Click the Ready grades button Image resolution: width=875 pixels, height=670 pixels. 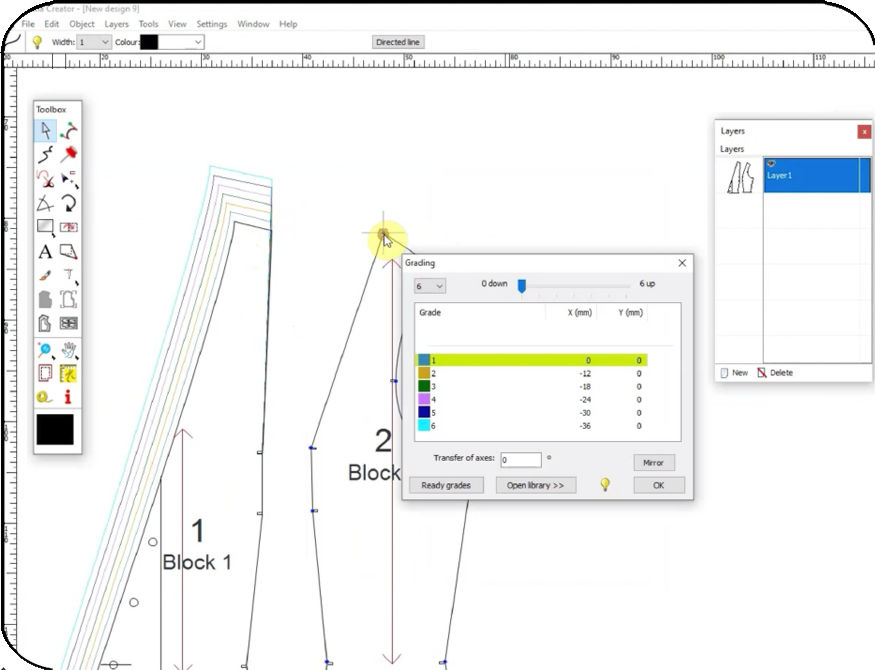tap(446, 485)
